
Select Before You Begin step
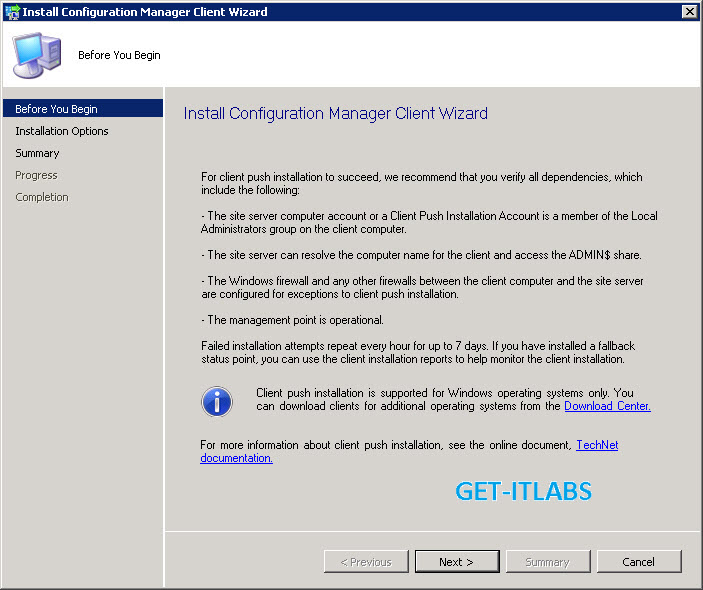pos(83,108)
